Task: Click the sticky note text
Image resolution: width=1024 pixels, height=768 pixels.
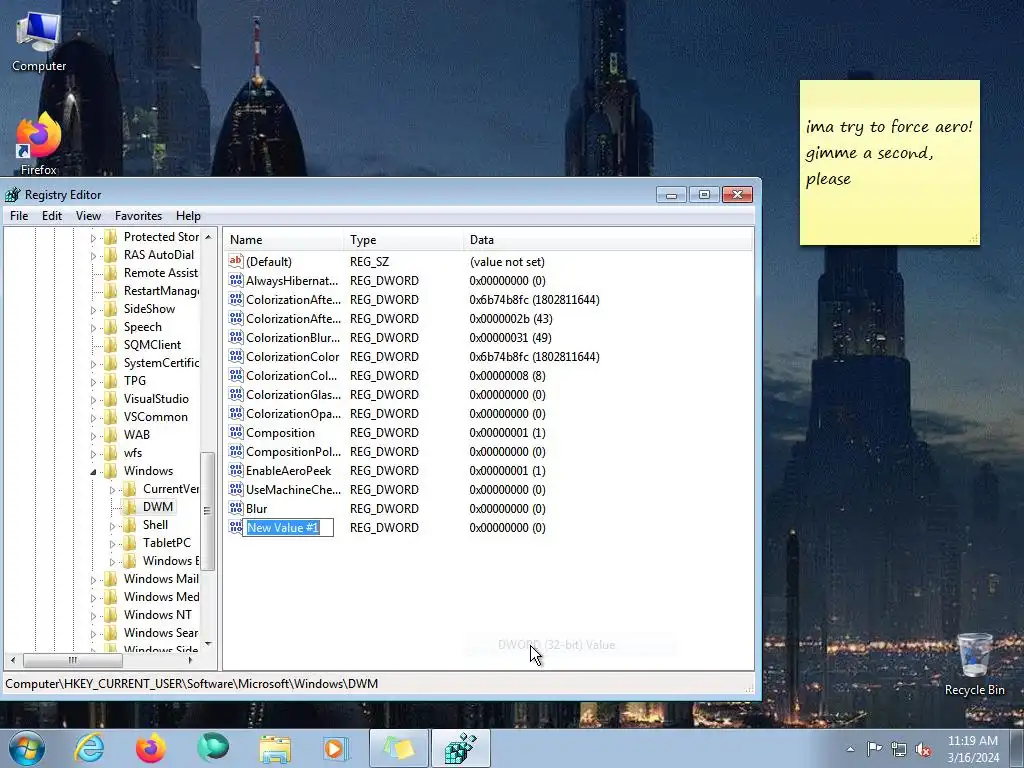Action: [x=888, y=152]
